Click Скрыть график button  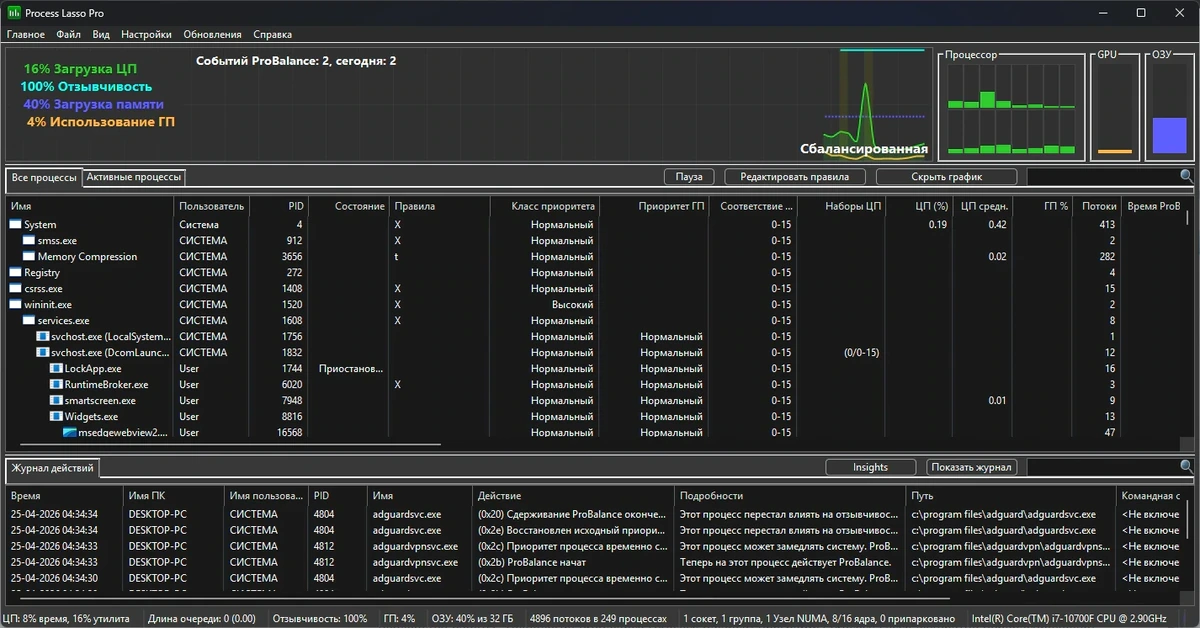(946, 177)
